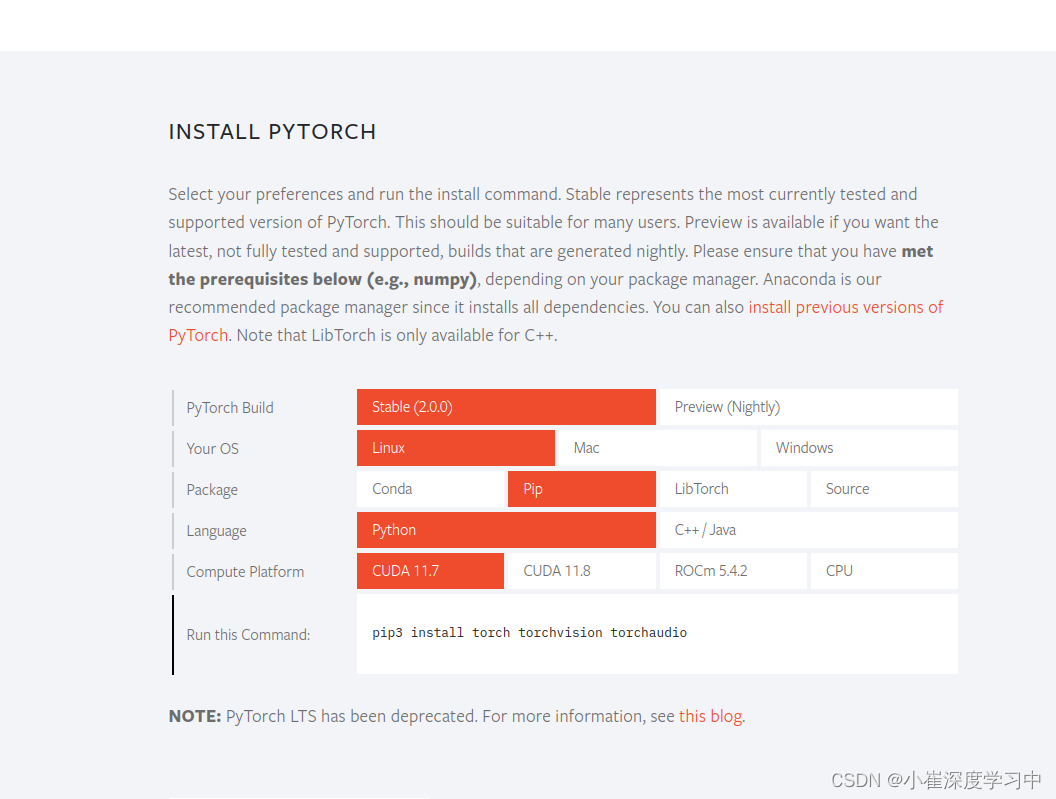Switch the package manager to Conda
This screenshot has height=799, width=1056.
tap(430, 488)
